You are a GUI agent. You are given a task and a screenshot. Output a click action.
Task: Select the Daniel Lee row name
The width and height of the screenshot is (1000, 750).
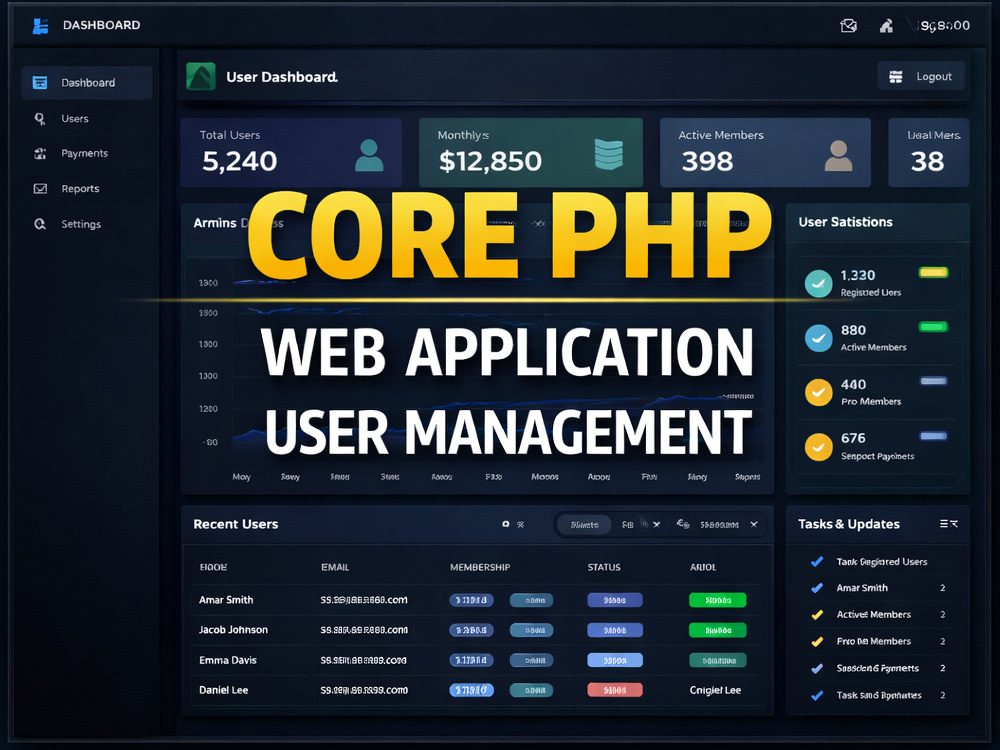coord(223,690)
